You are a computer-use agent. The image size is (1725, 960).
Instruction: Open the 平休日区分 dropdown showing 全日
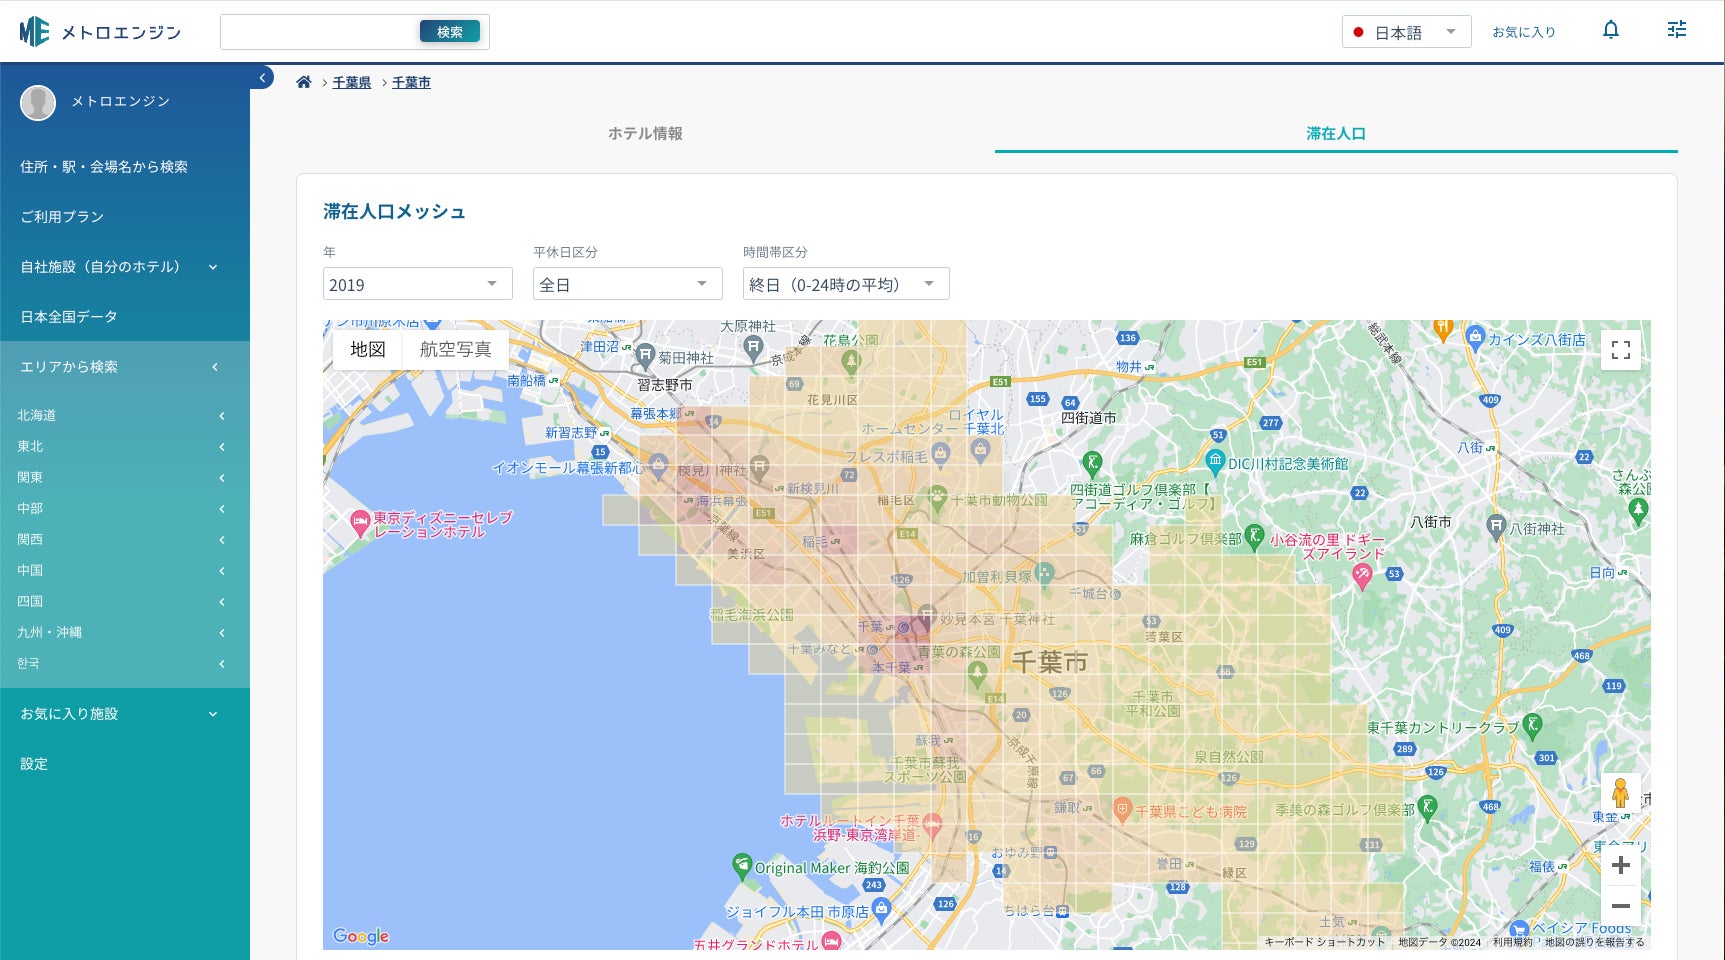pos(628,284)
